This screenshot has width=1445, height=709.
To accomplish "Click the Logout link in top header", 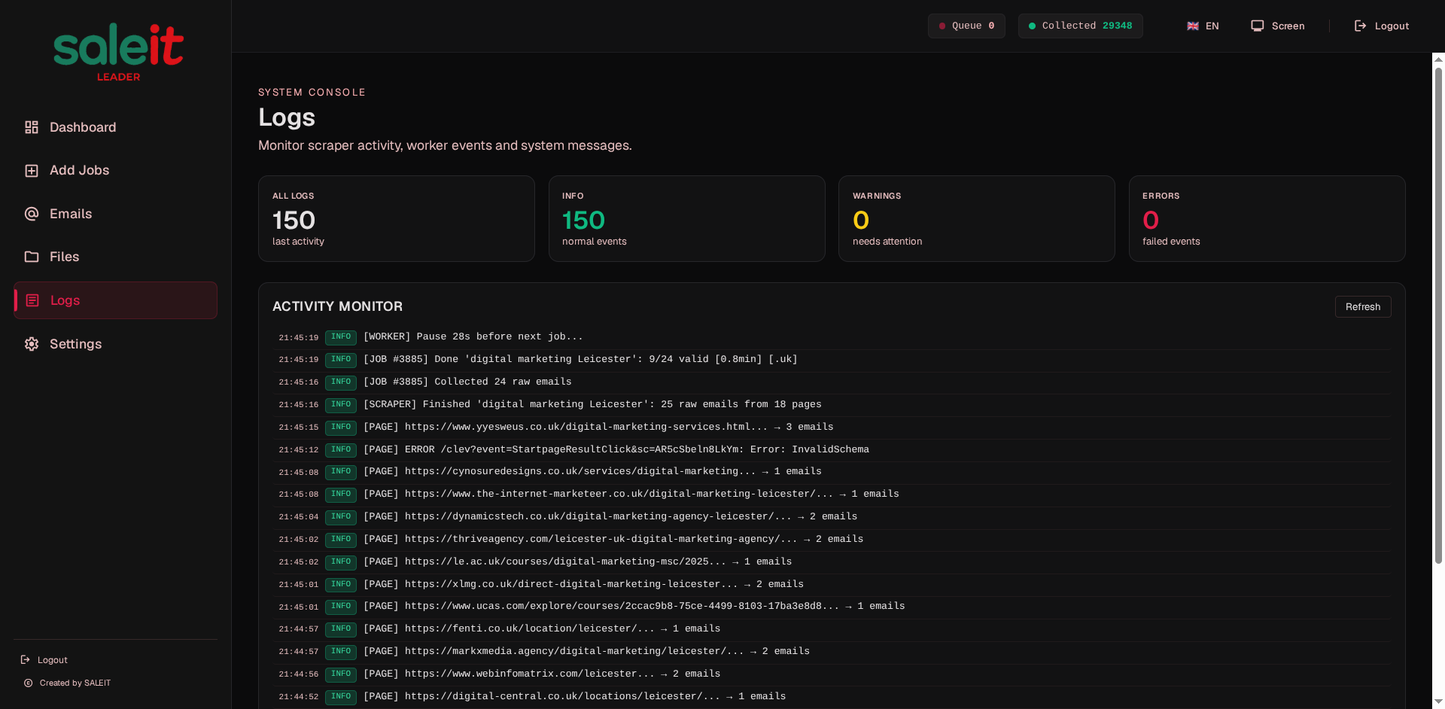I will [1381, 26].
